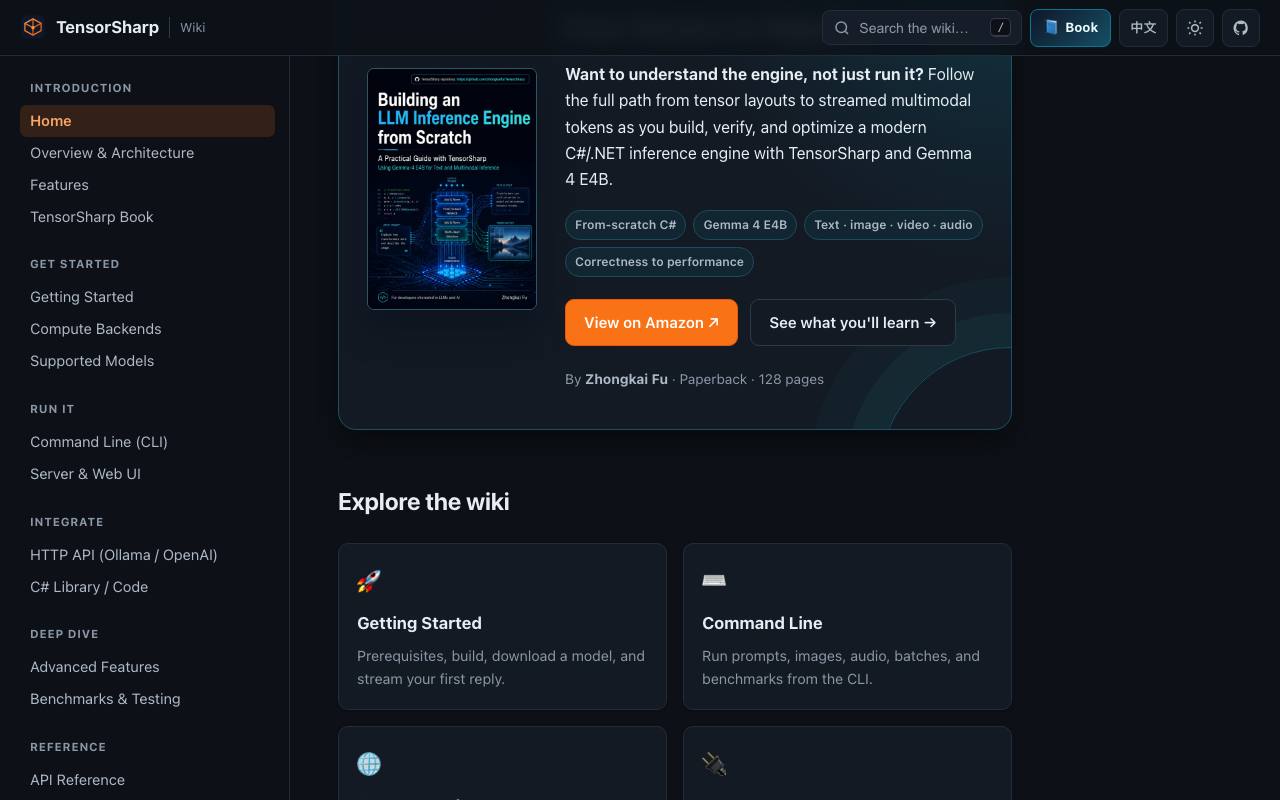Click the REFERENCE section label
Viewport: 1280px width, 800px height.
click(x=68, y=747)
